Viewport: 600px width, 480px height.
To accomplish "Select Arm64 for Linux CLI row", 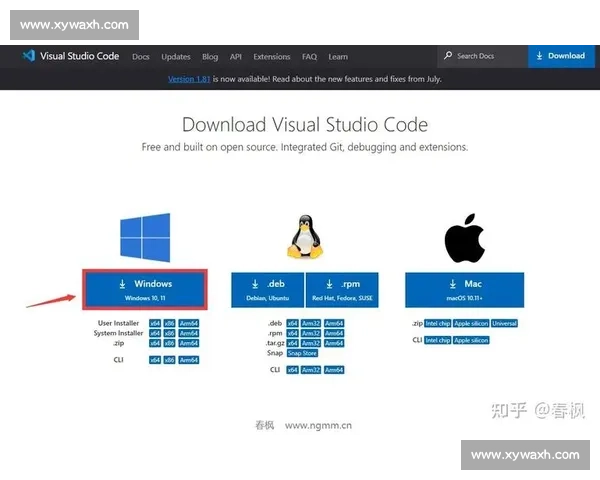I will 334,370.
